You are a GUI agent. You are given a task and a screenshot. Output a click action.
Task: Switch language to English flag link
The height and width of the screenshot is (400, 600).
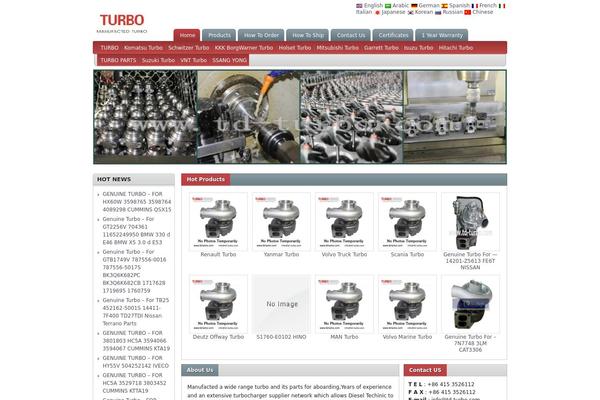(x=370, y=5)
